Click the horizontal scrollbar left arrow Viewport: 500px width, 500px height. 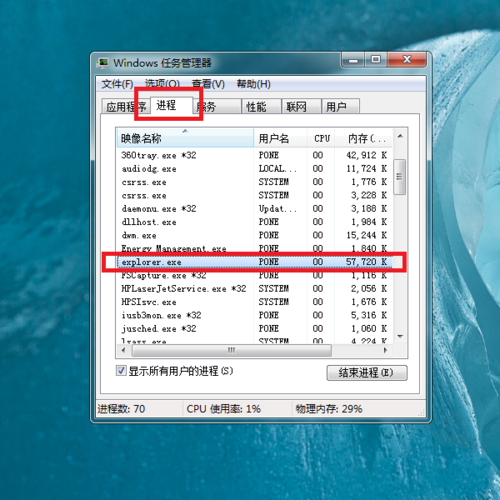pyautogui.click(x=124, y=350)
